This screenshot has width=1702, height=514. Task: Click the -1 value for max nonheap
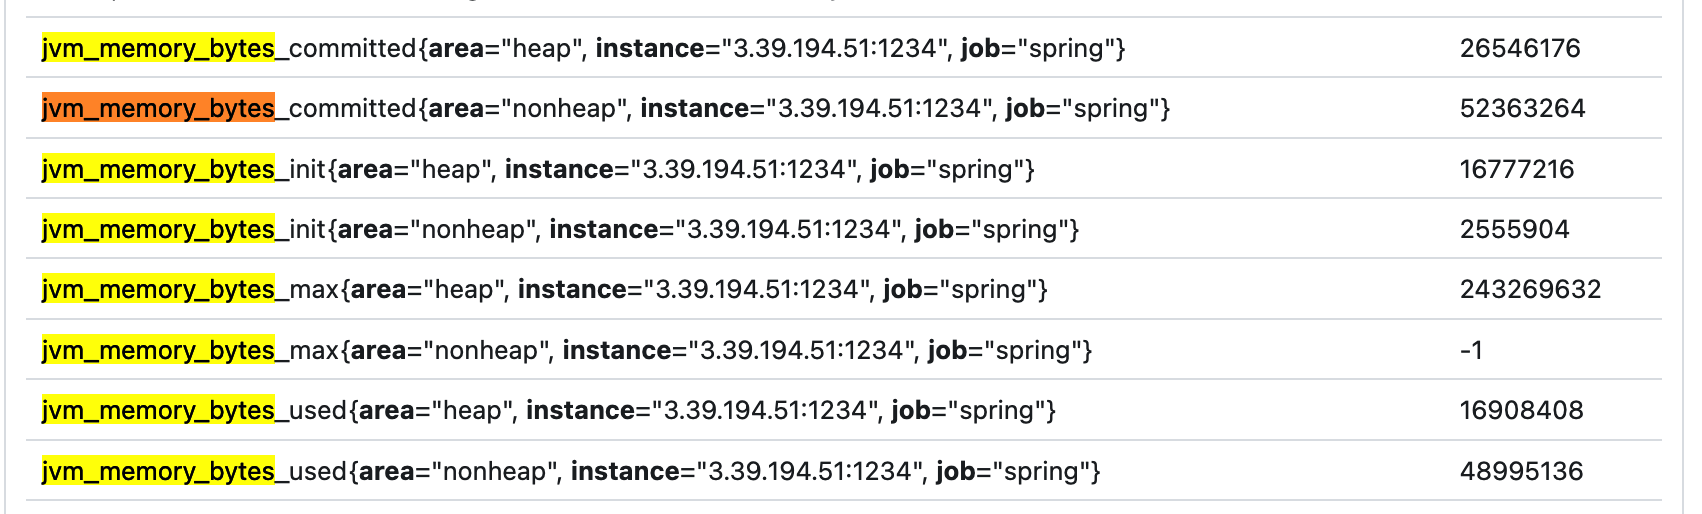(x=1471, y=350)
